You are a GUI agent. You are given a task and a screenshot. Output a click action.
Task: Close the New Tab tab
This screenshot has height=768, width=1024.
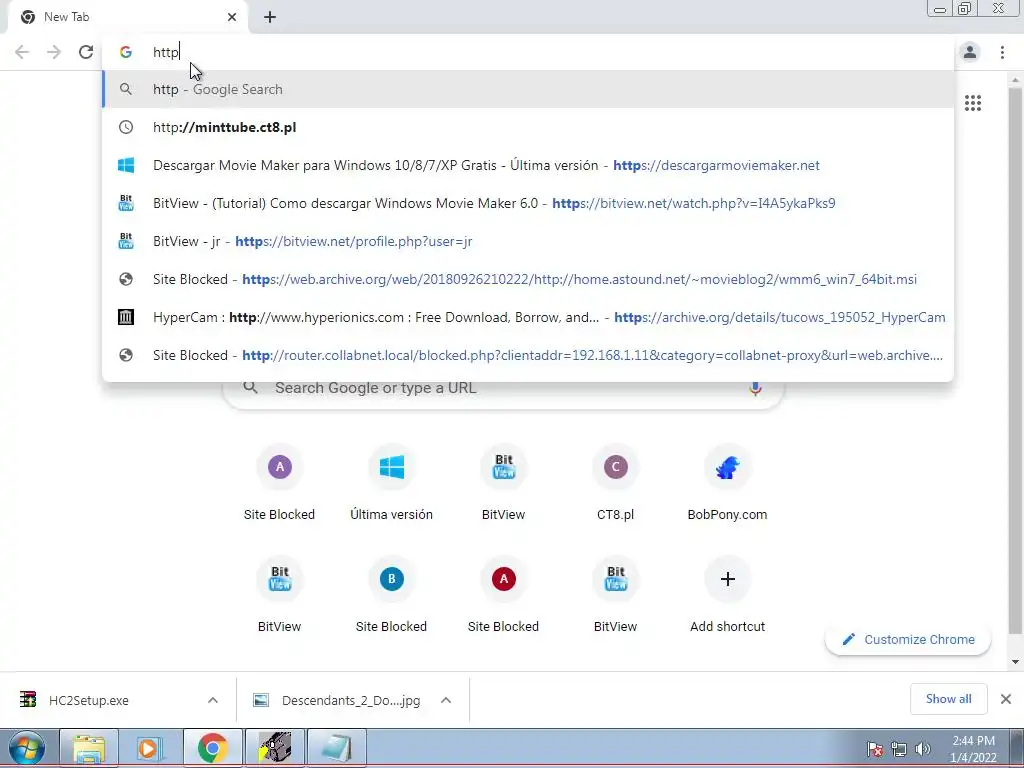coord(232,17)
